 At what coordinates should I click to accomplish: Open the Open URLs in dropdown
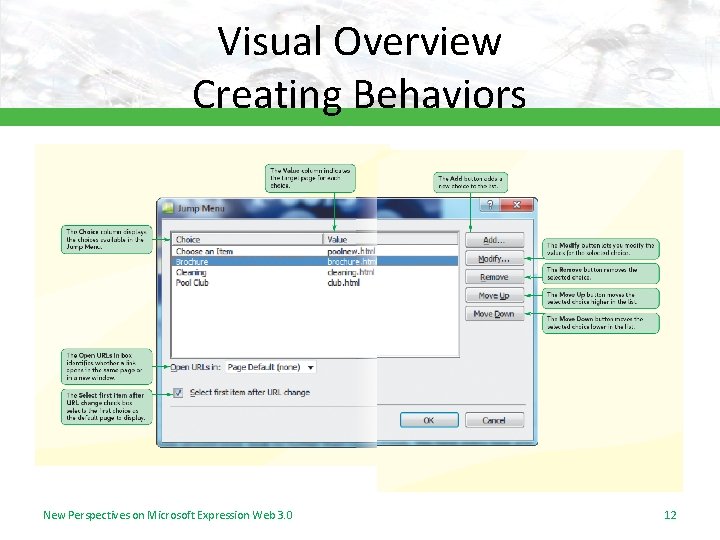tap(271, 367)
